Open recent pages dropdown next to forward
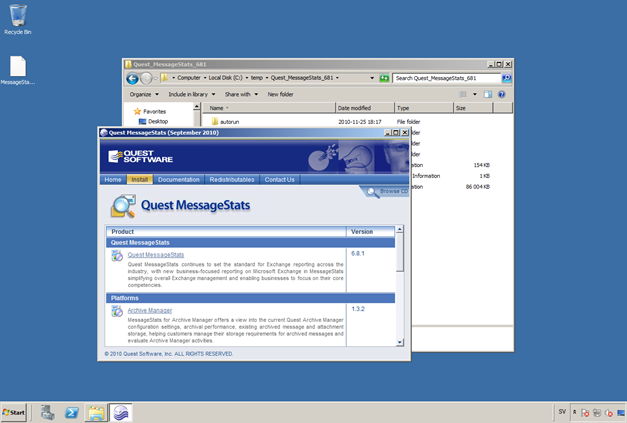Image resolution: width=627 pixels, height=423 pixels. click(156, 78)
